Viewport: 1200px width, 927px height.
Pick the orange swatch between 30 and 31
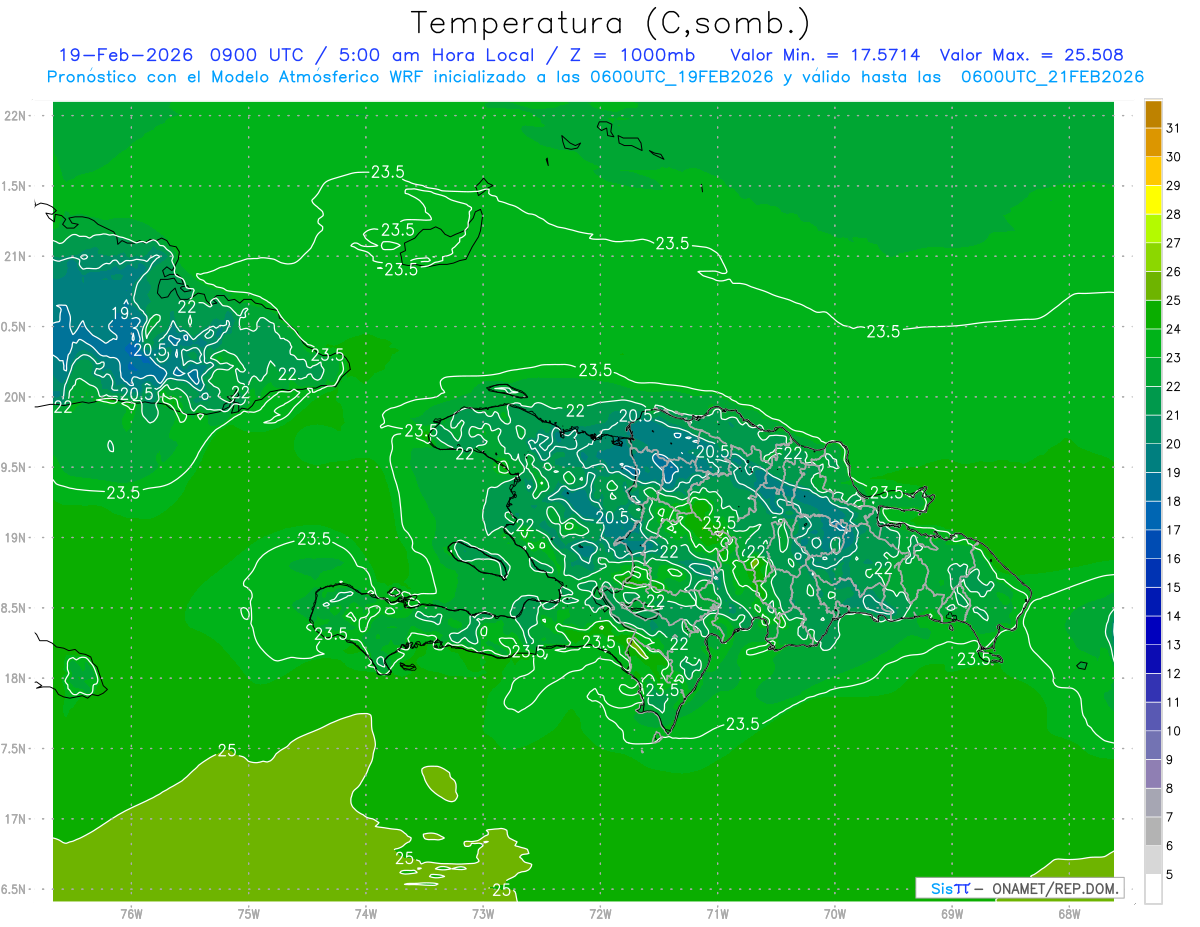(x=1153, y=143)
